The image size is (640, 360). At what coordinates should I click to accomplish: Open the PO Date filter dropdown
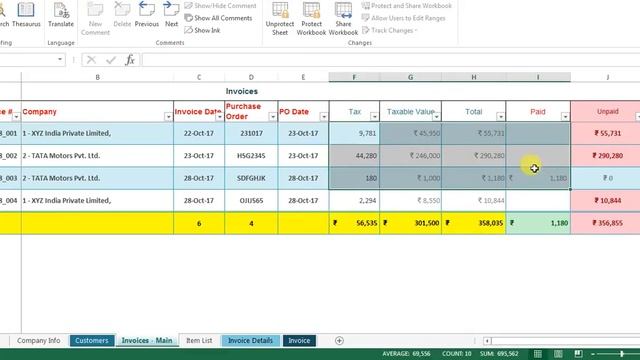tap(324, 117)
